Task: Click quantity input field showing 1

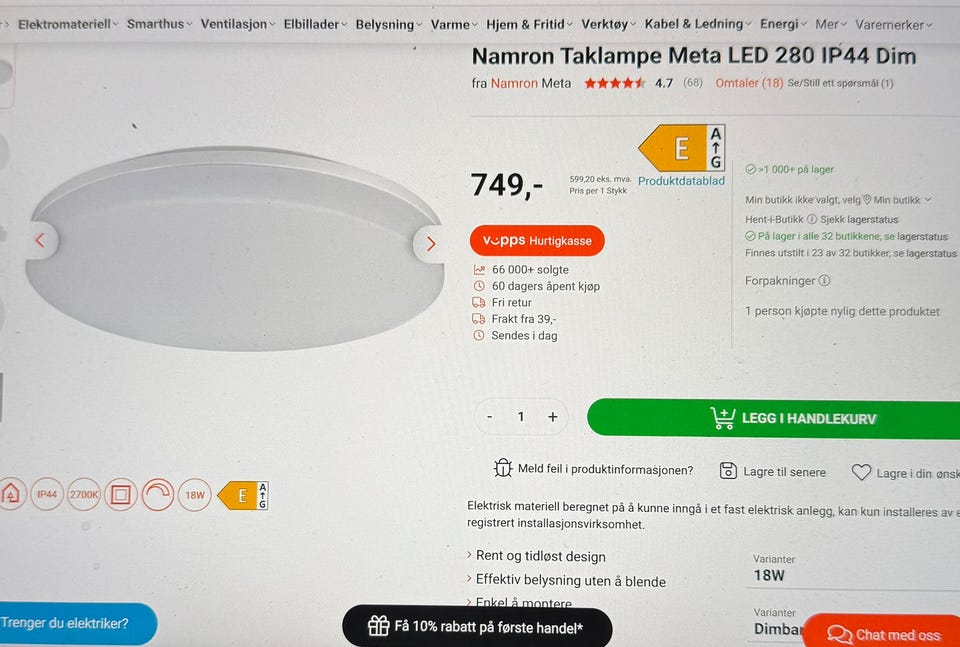Action: tap(520, 417)
